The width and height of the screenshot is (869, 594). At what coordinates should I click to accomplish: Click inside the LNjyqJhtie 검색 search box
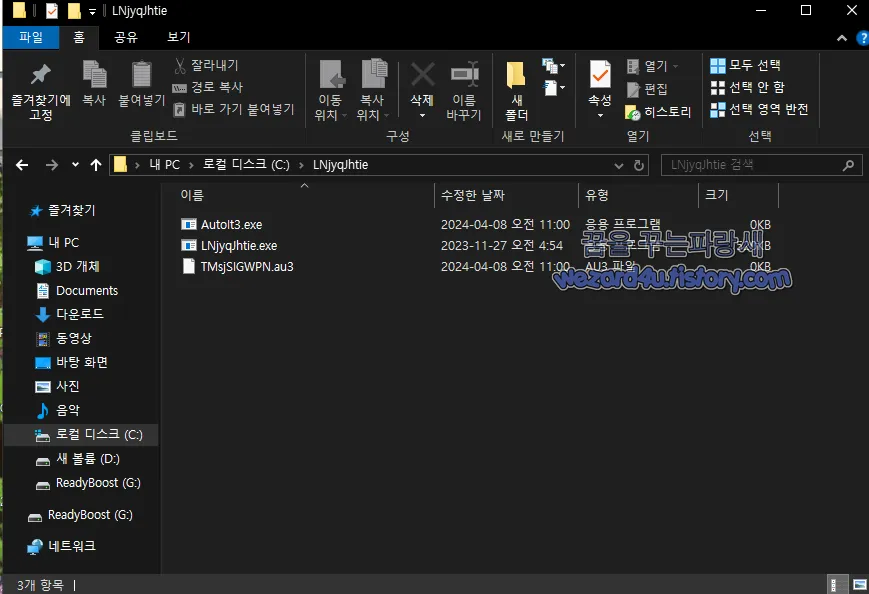click(760, 164)
